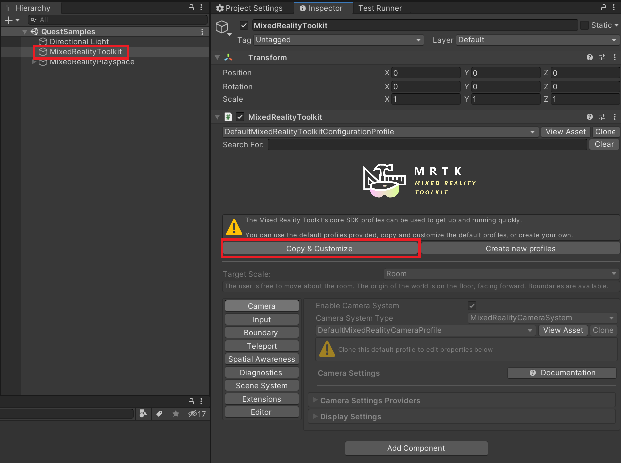Enable the Static checkbox
The image size is (621, 463).
point(585,25)
